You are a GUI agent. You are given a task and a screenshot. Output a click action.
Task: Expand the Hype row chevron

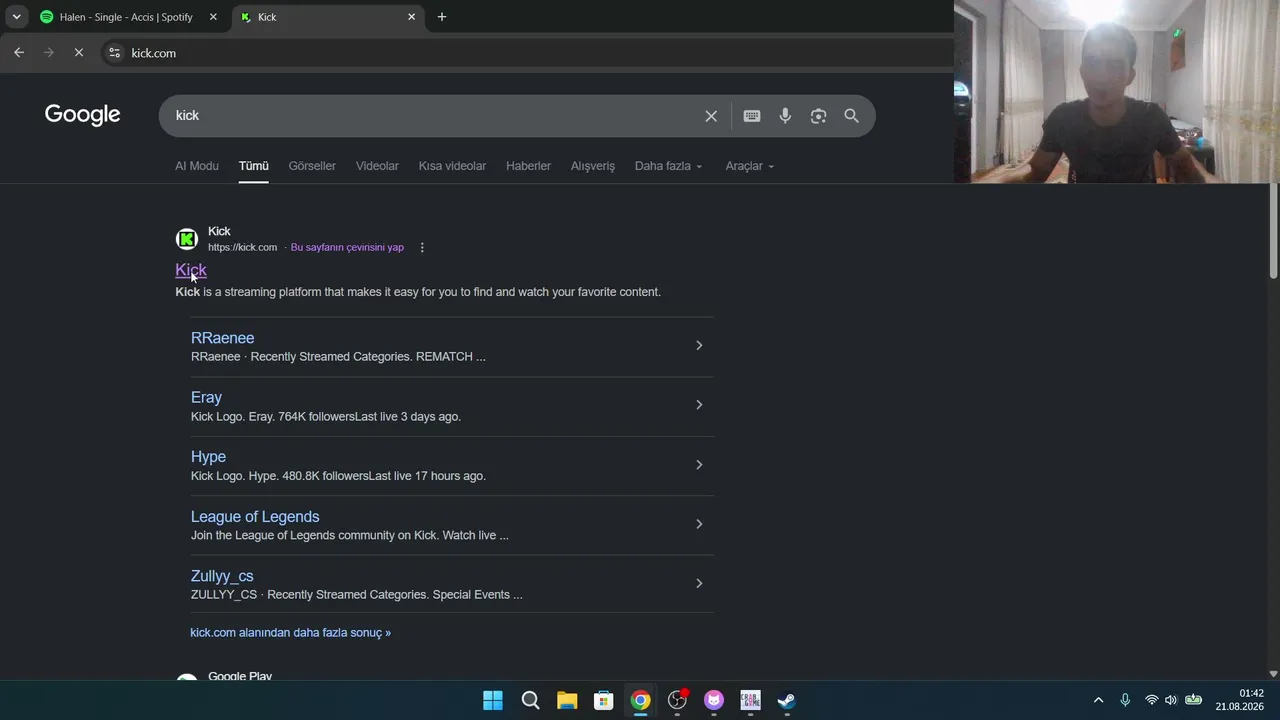[699, 465]
